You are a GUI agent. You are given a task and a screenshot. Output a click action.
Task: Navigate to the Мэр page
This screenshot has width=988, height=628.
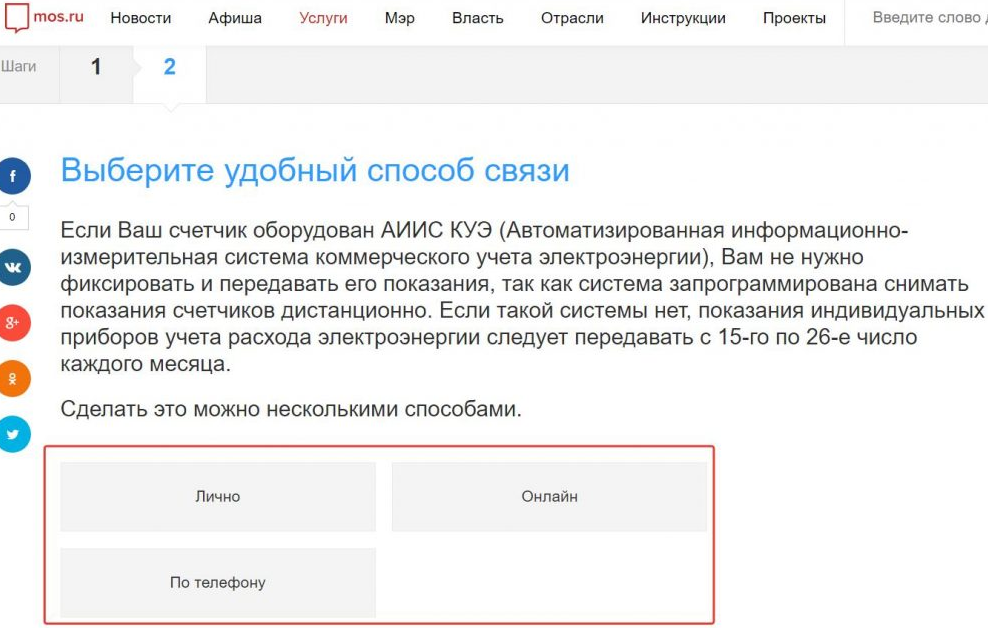(399, 18)
